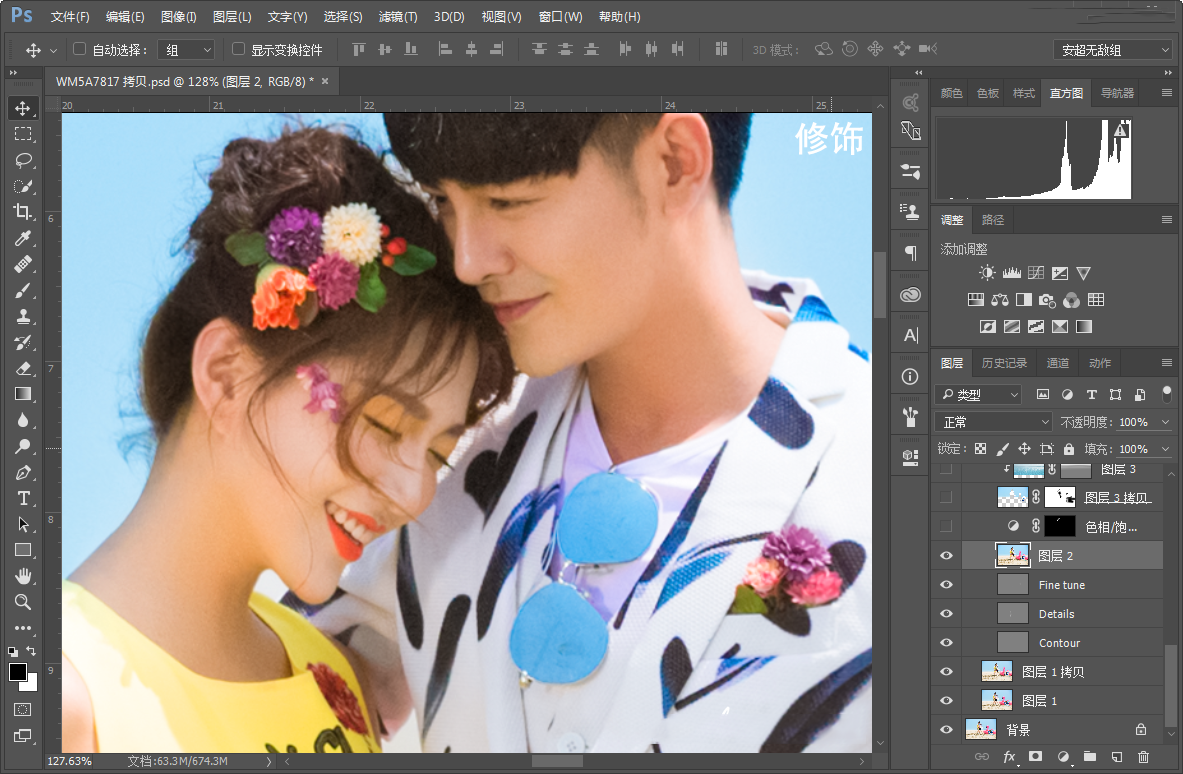Click Brightness/Contrast adjustment icon
The image size is (1183, 774).
(987, 273)
